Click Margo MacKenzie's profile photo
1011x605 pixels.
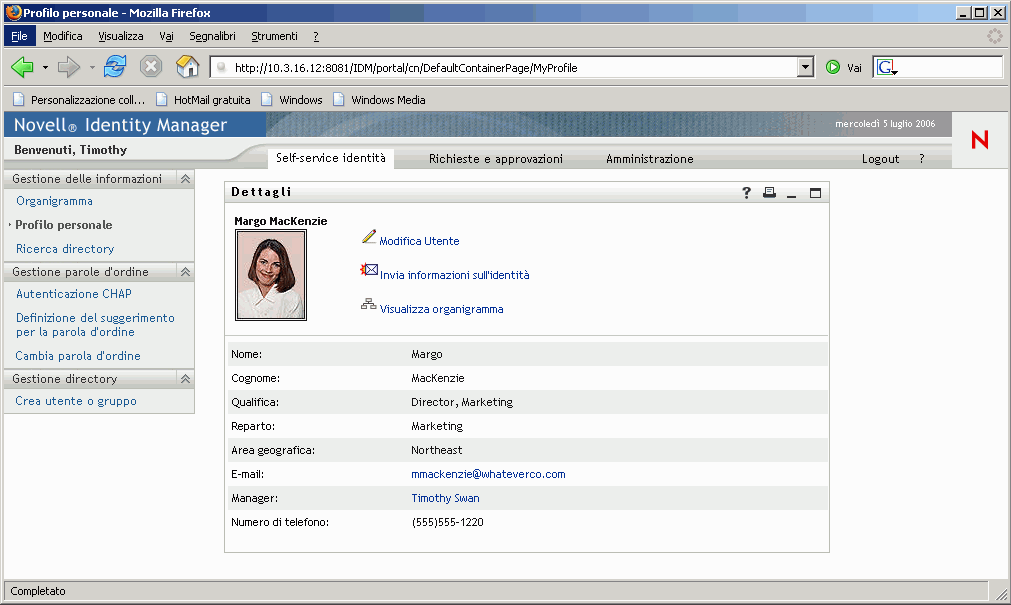pyautogui.click(x=270, y=275)
